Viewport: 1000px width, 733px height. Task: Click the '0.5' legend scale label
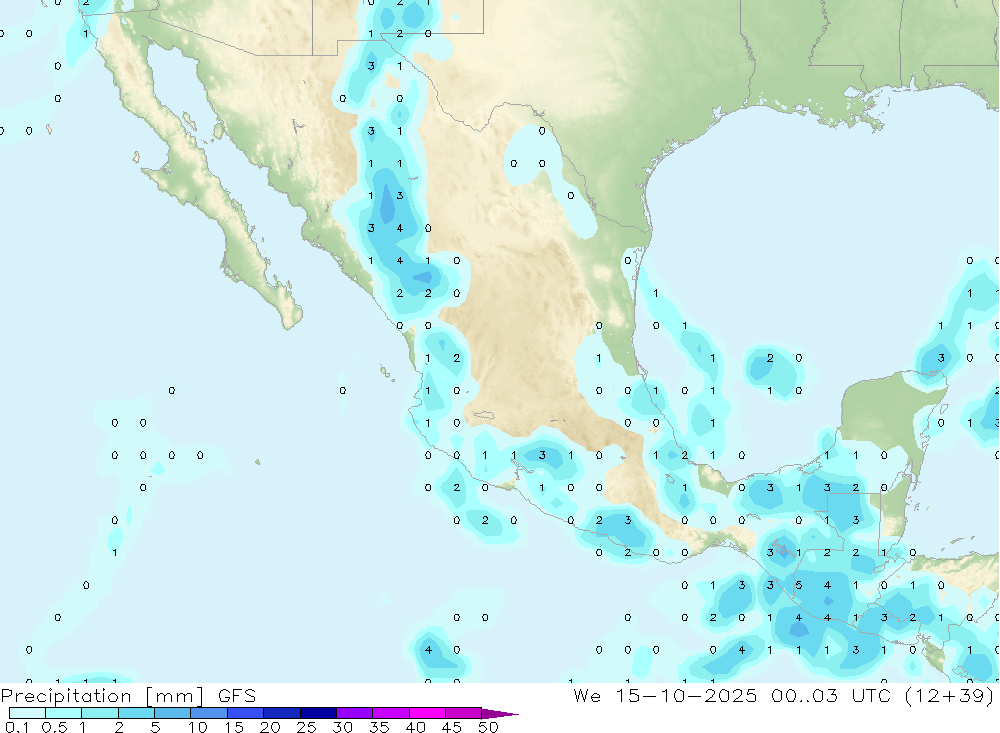54,727
